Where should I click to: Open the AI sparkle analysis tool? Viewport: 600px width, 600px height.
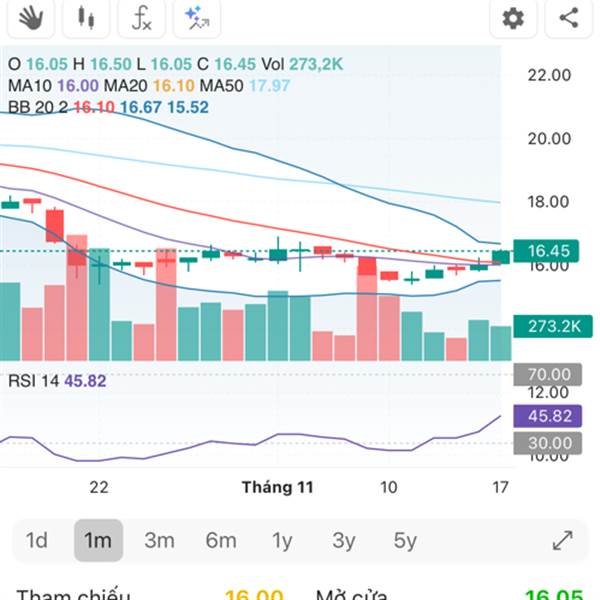click(196, 17)
